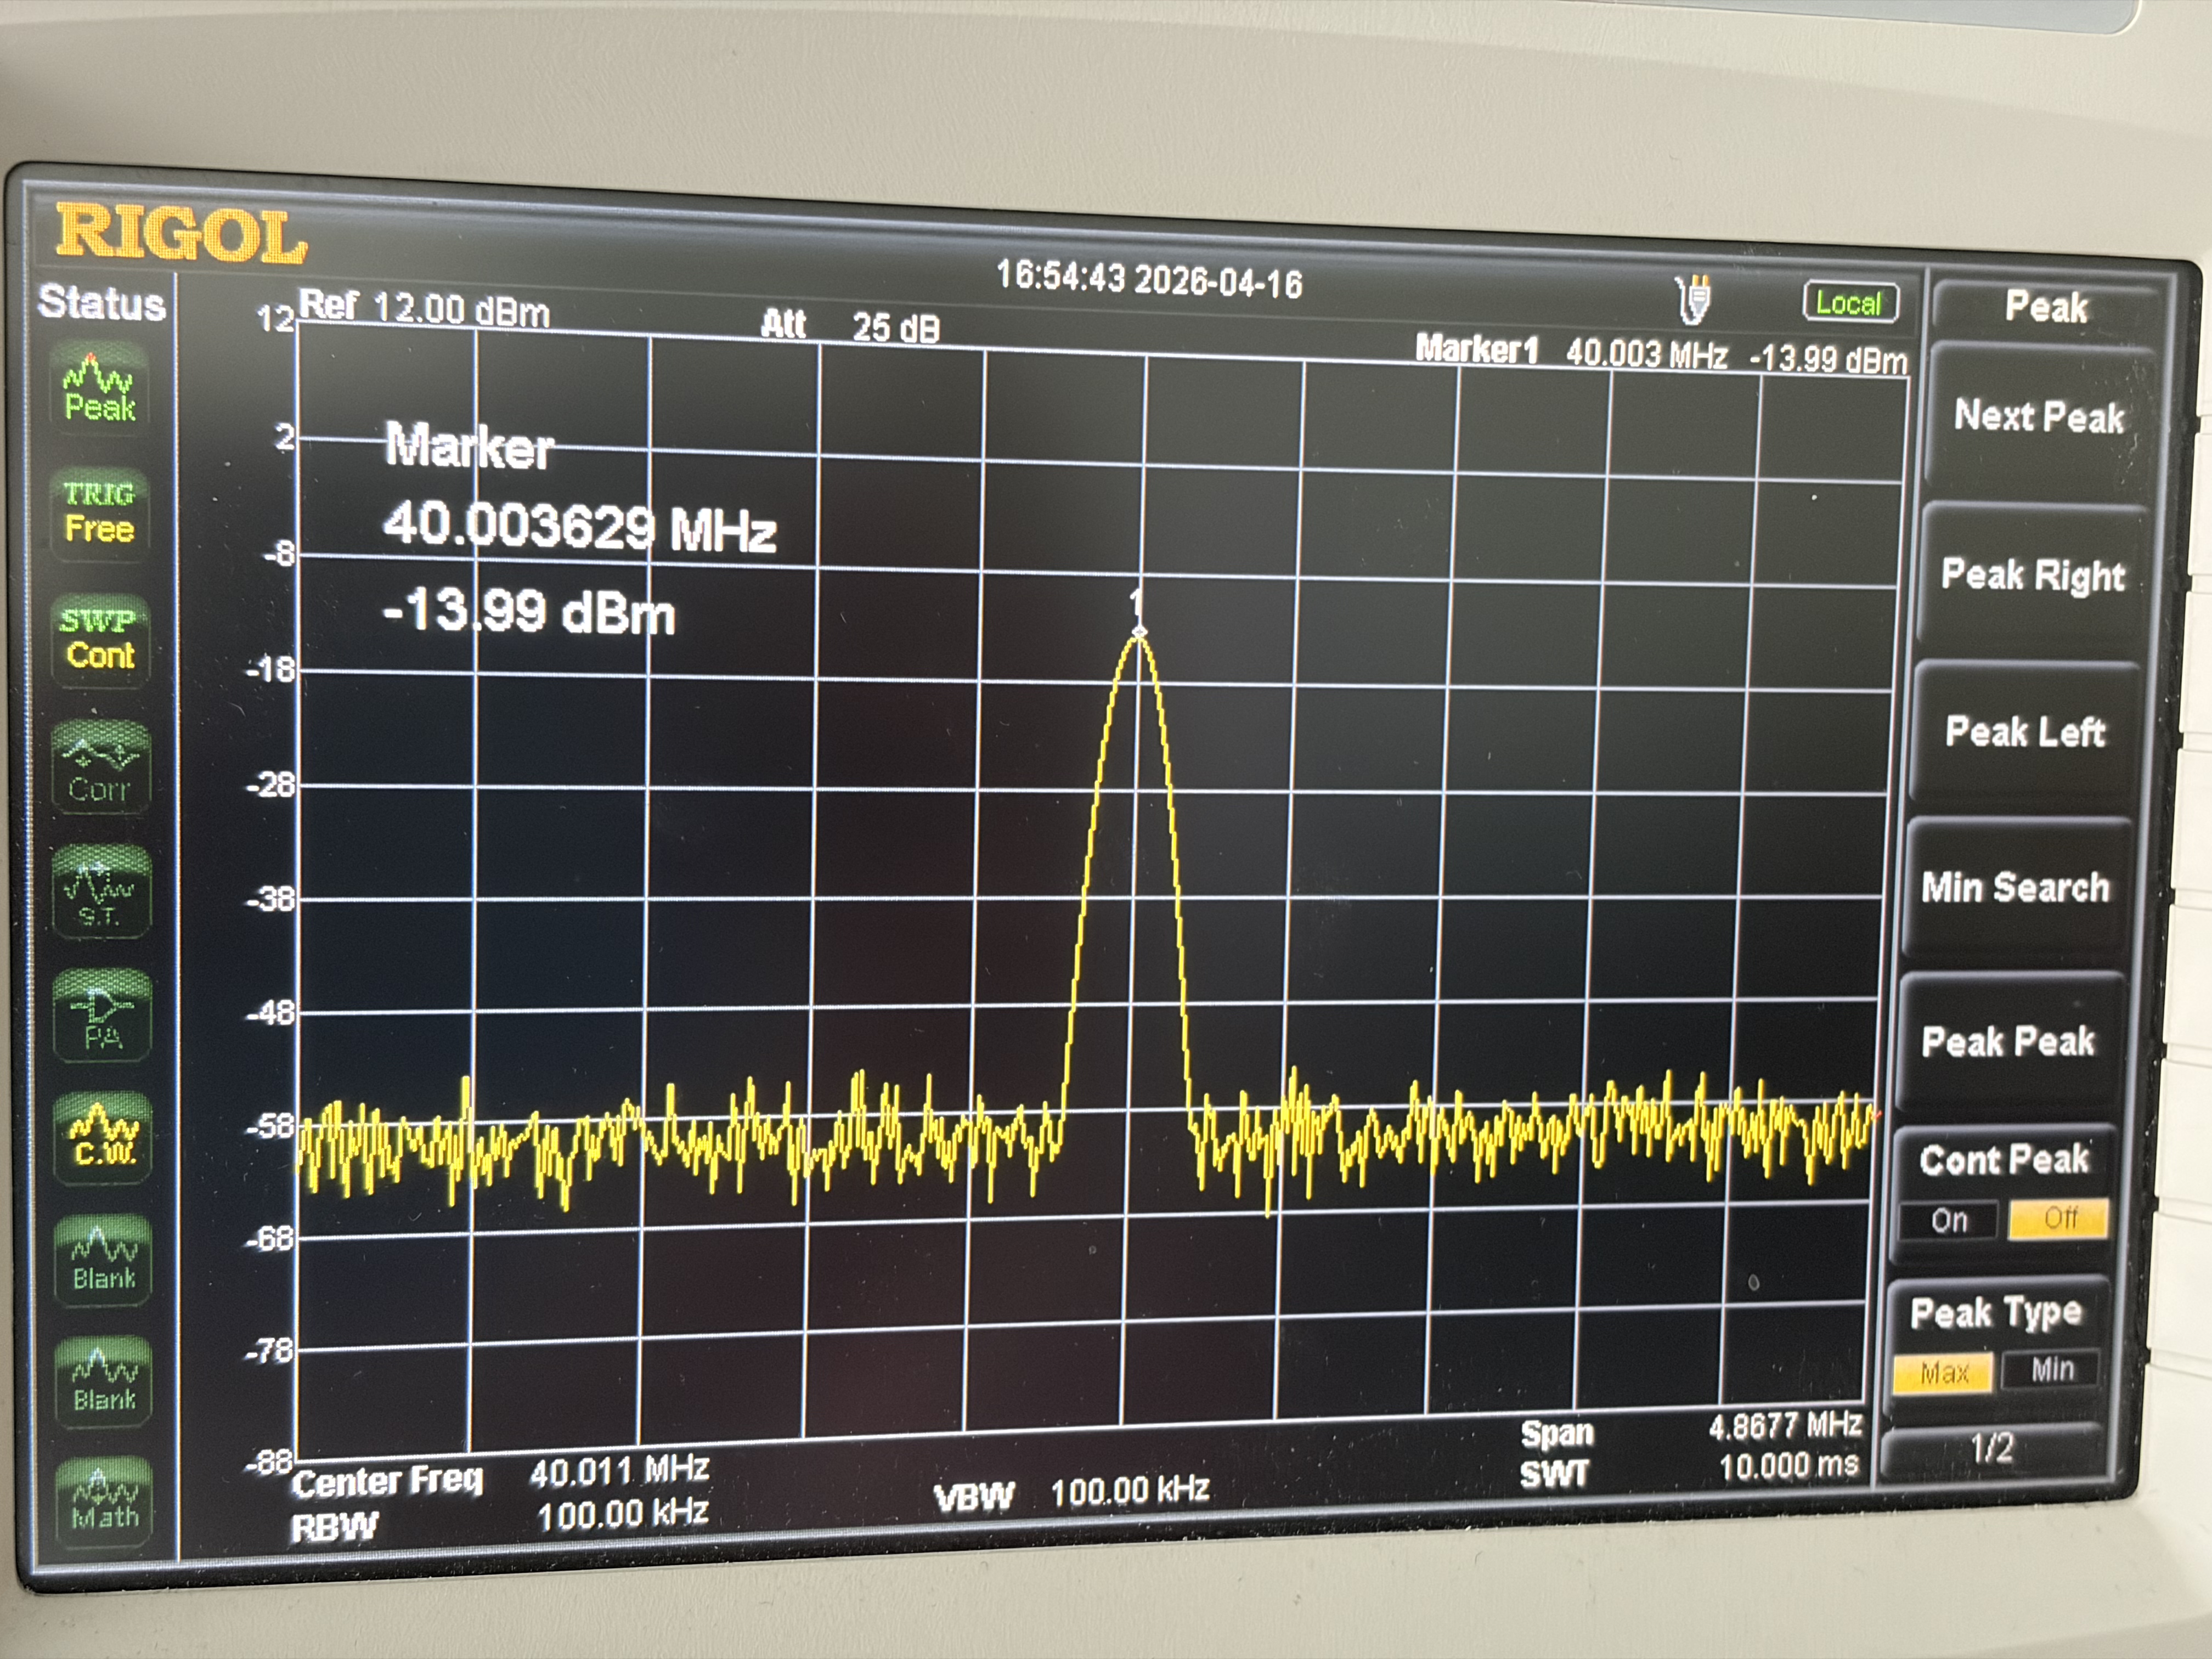
Task: Turn Cont Peak On
Action: pyautogui.click(x=1949, y=1220)
